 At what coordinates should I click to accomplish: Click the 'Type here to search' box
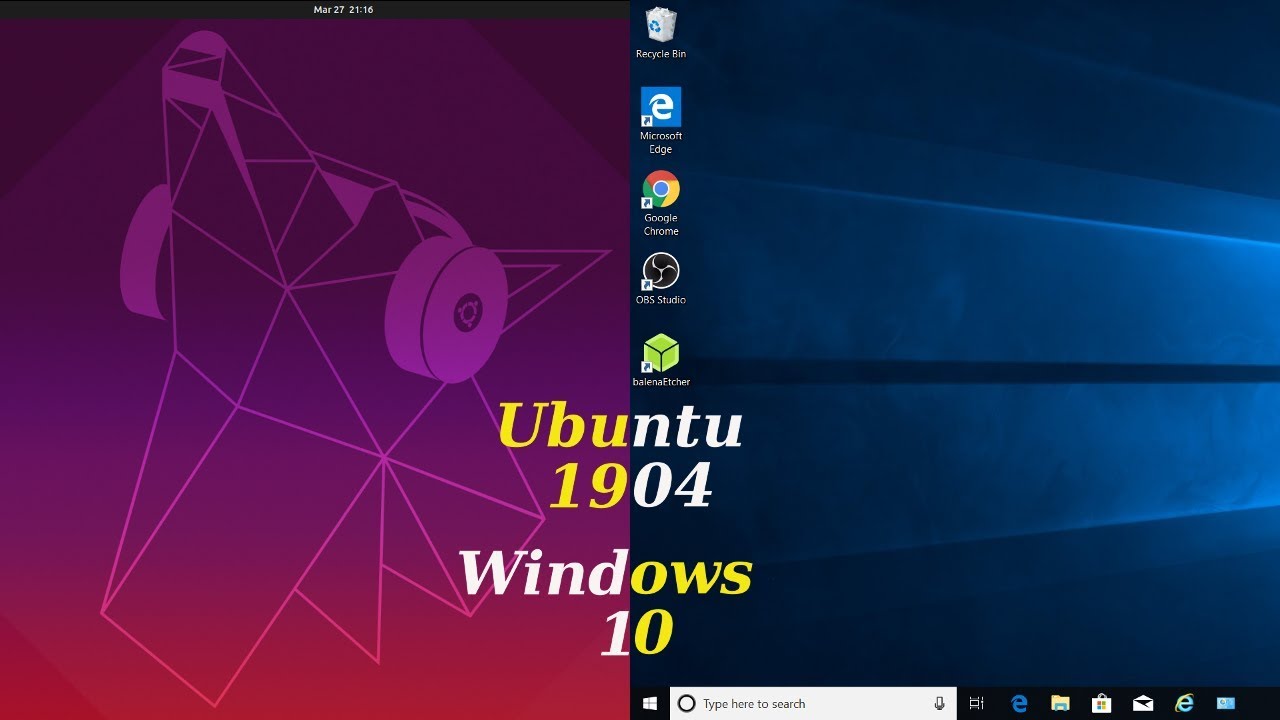(813, 704)
